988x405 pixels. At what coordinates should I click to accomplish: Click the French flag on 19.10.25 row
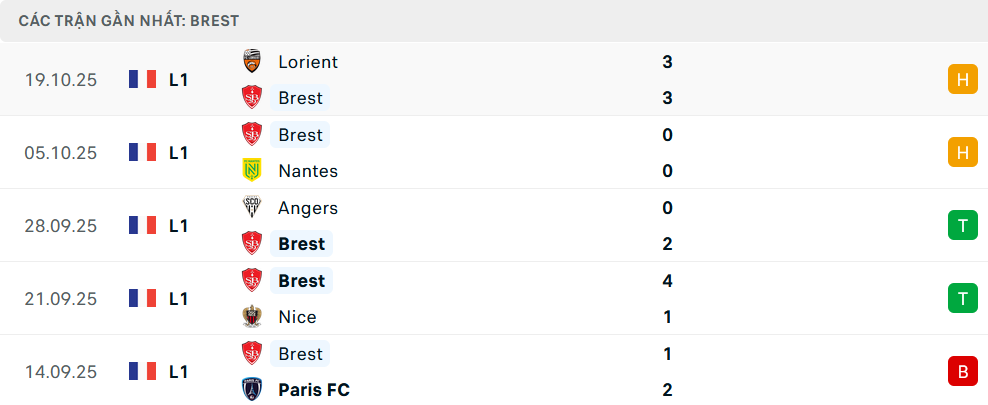click(x=143, y=80)
